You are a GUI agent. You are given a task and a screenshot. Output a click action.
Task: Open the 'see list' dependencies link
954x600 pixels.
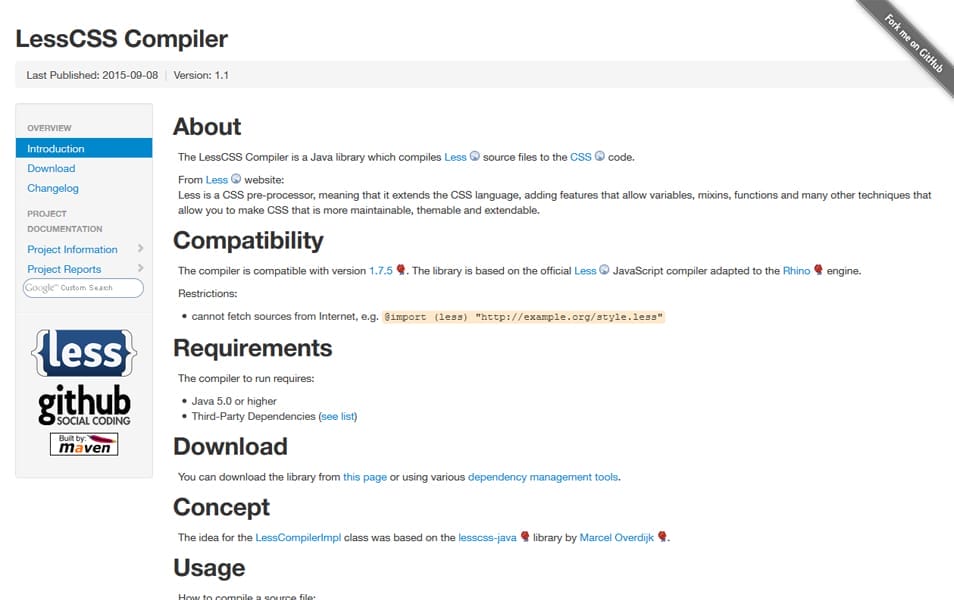338,416
